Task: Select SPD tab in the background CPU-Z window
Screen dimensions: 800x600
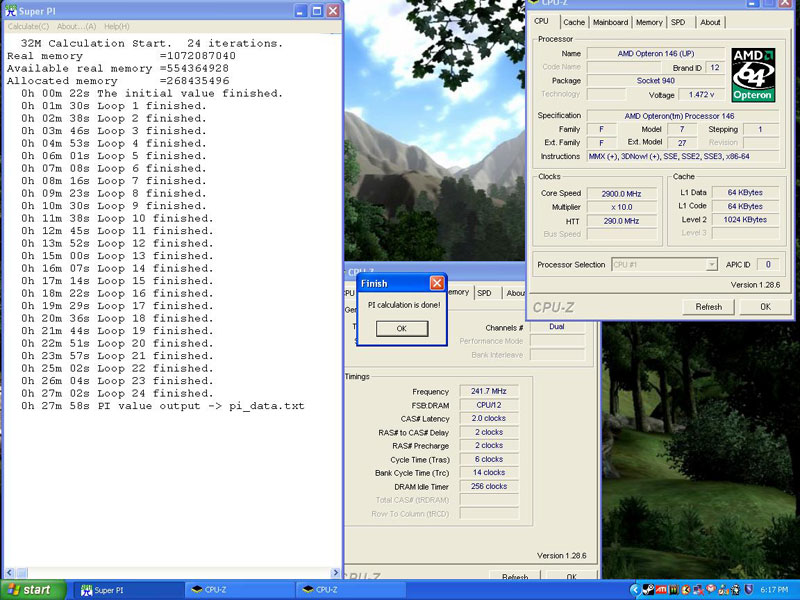Action: pyautogui.click(x=484, y=293)
